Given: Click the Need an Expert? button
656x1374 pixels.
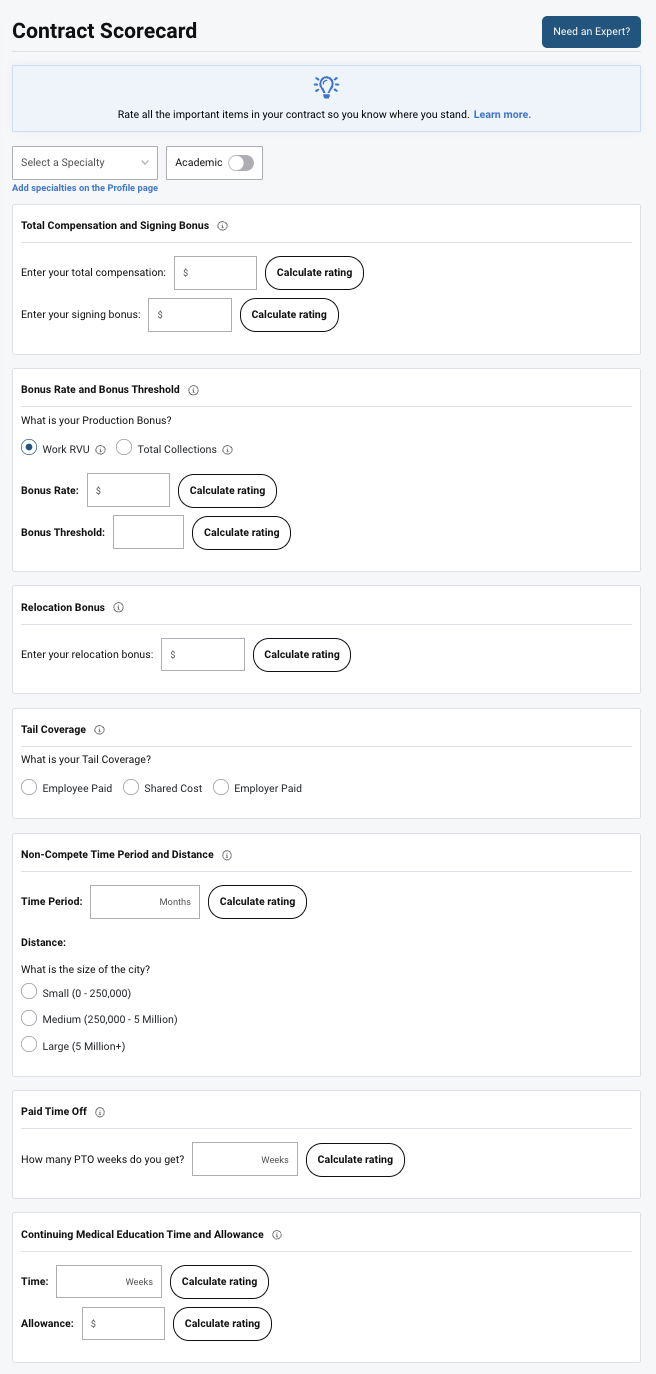Looking at the screenshot, I should pos(591,32).
